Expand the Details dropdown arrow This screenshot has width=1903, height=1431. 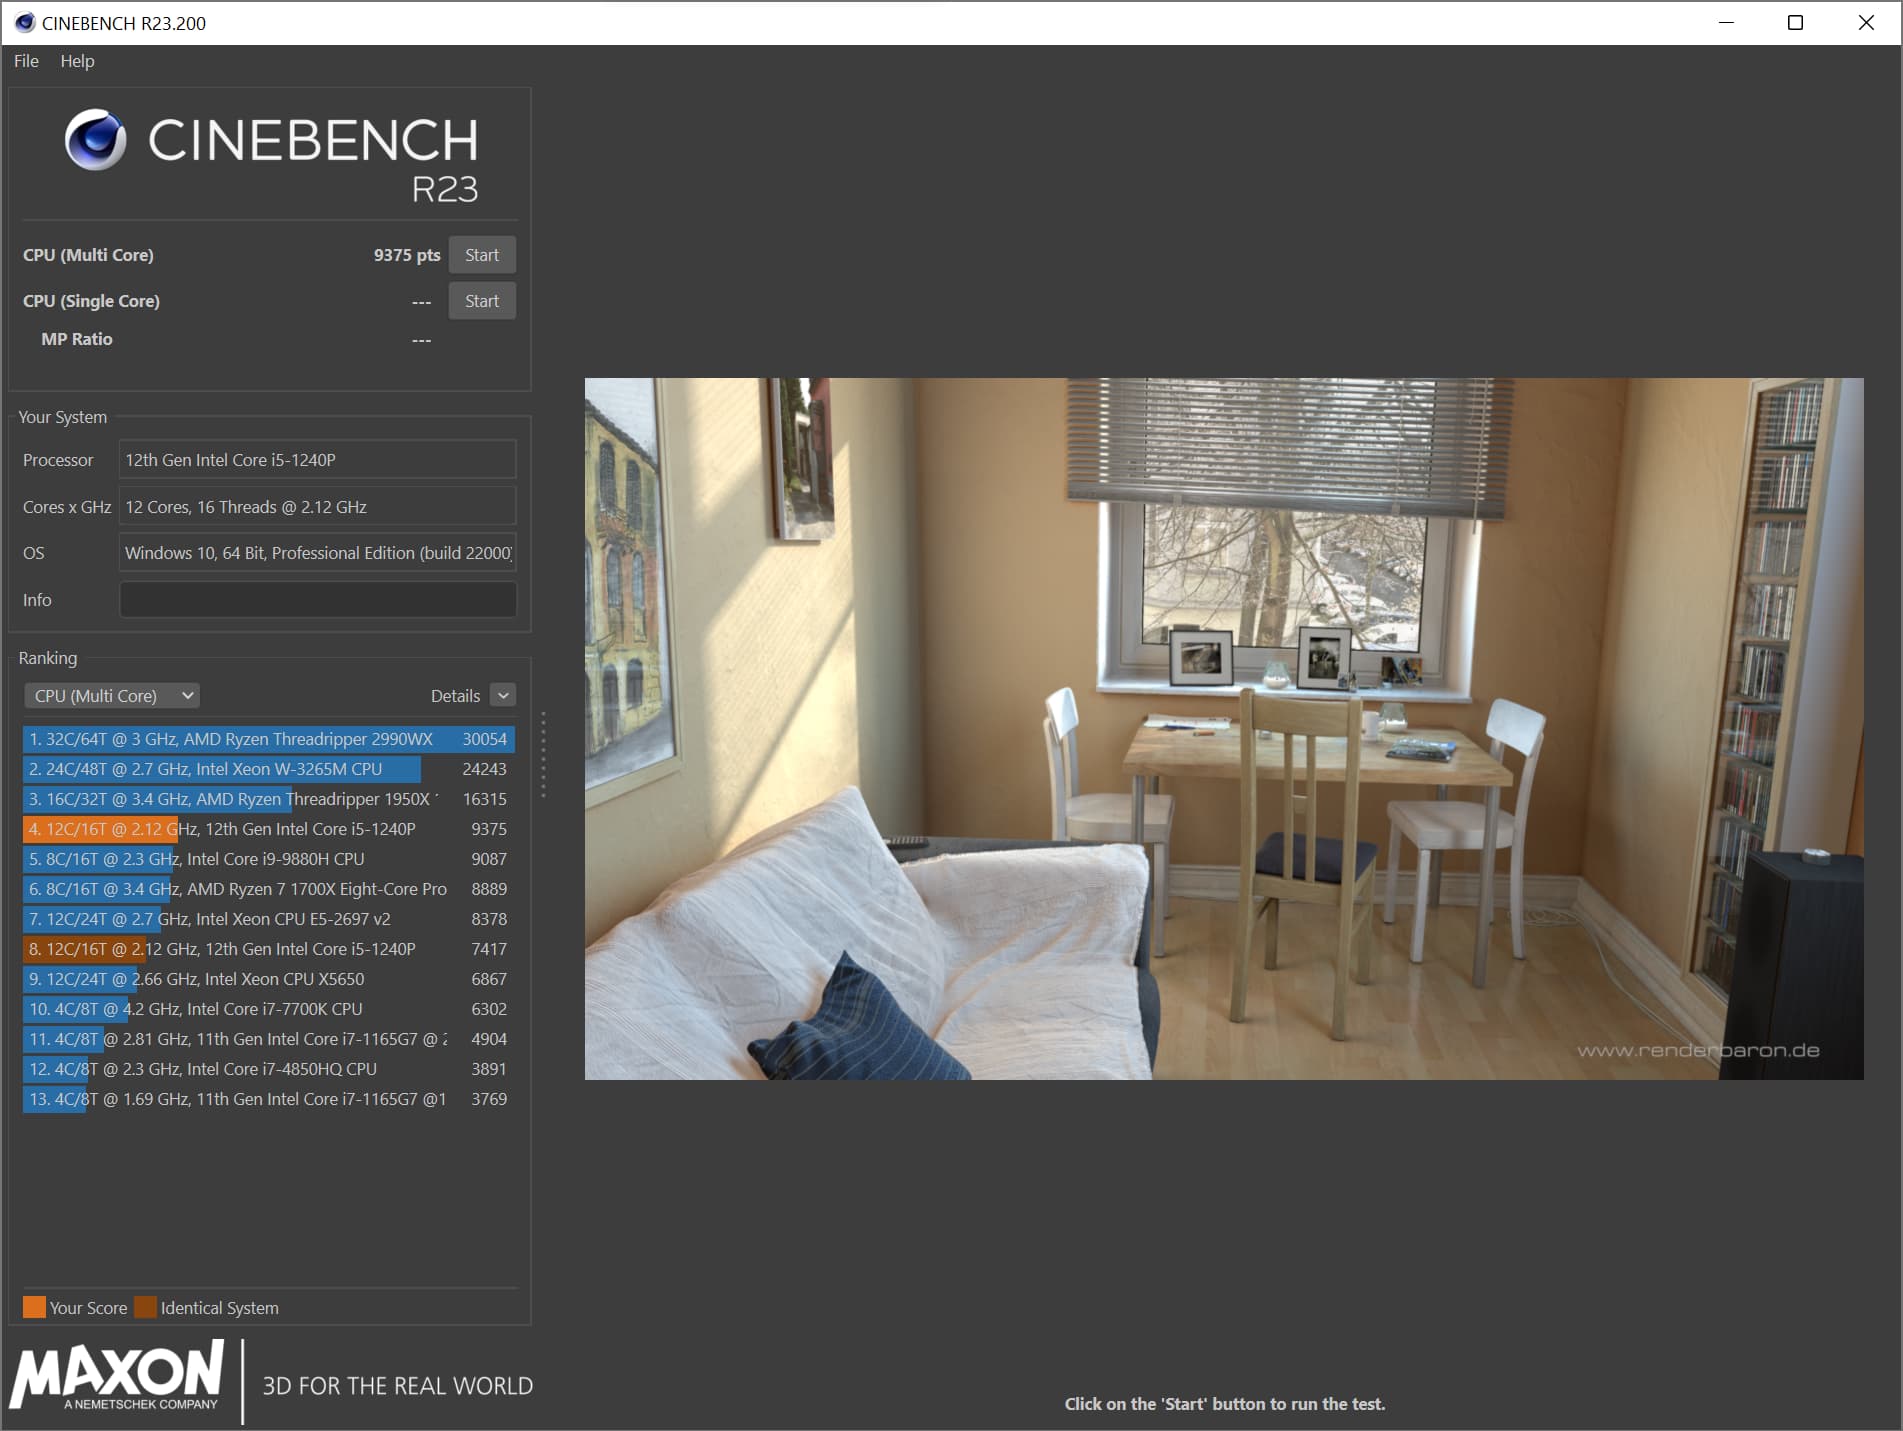coord(504,696)
